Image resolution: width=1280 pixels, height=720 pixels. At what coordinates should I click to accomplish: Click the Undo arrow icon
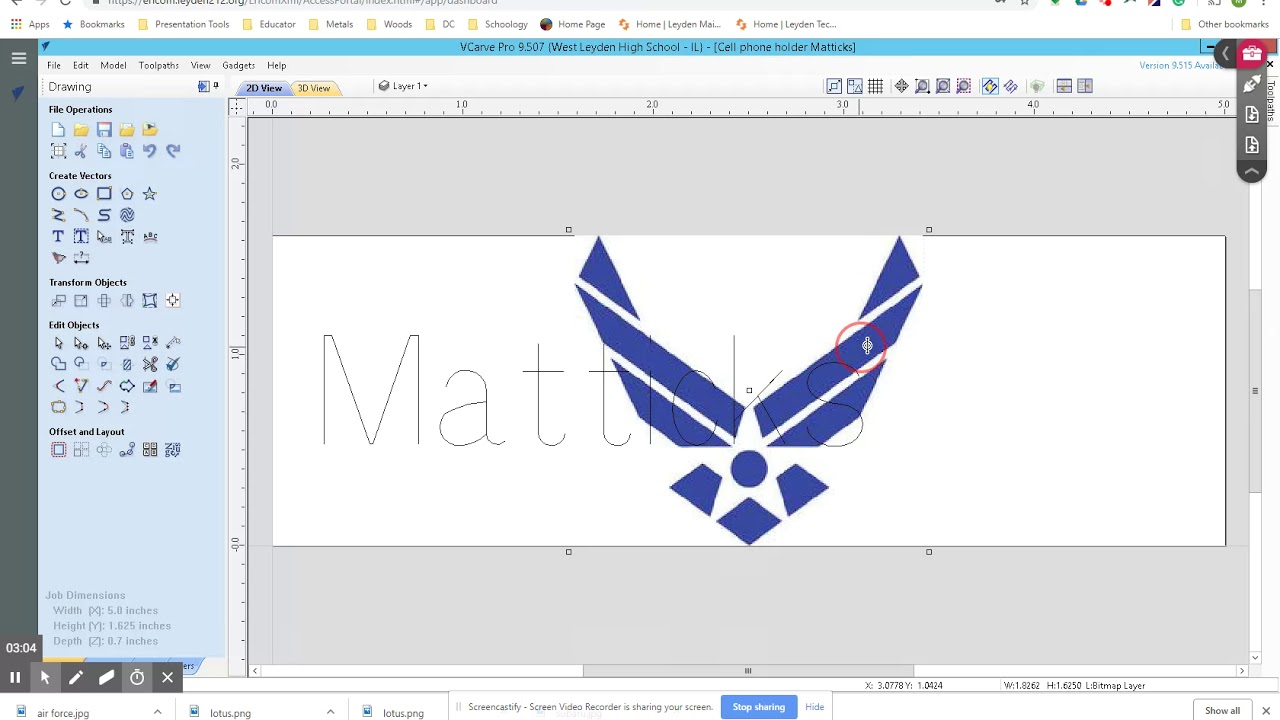point(150,151)
